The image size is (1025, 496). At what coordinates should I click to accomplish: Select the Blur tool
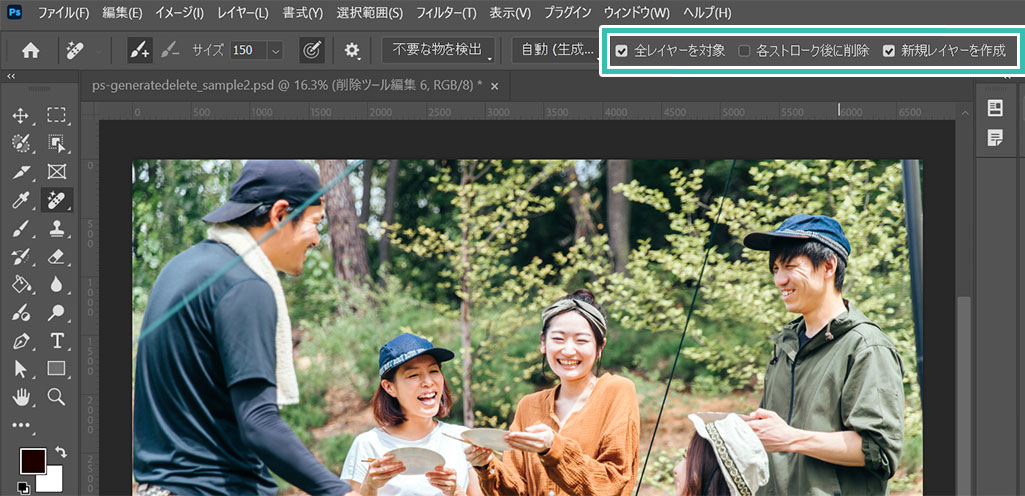[x=56, y=284]
